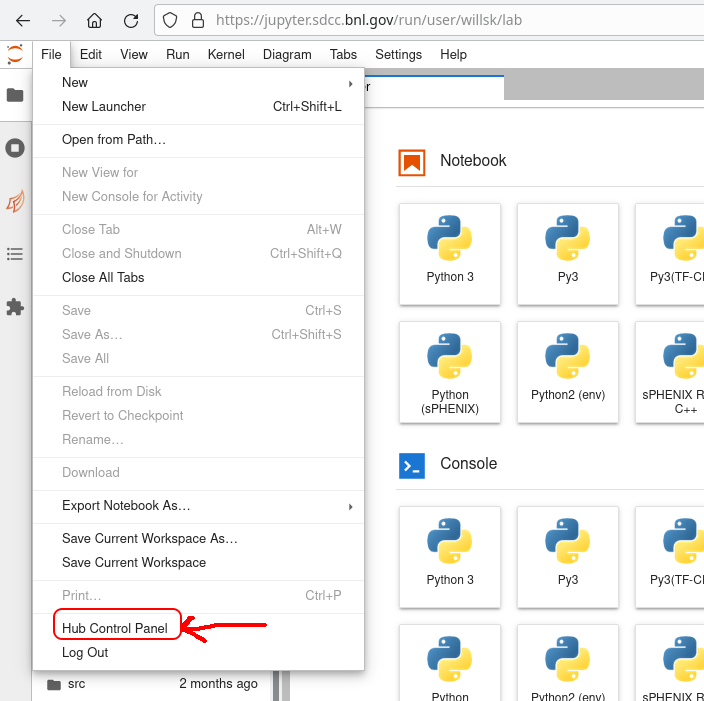Reload the page with the refresh icon
704x701 pixels.
(x=131, y=20)
